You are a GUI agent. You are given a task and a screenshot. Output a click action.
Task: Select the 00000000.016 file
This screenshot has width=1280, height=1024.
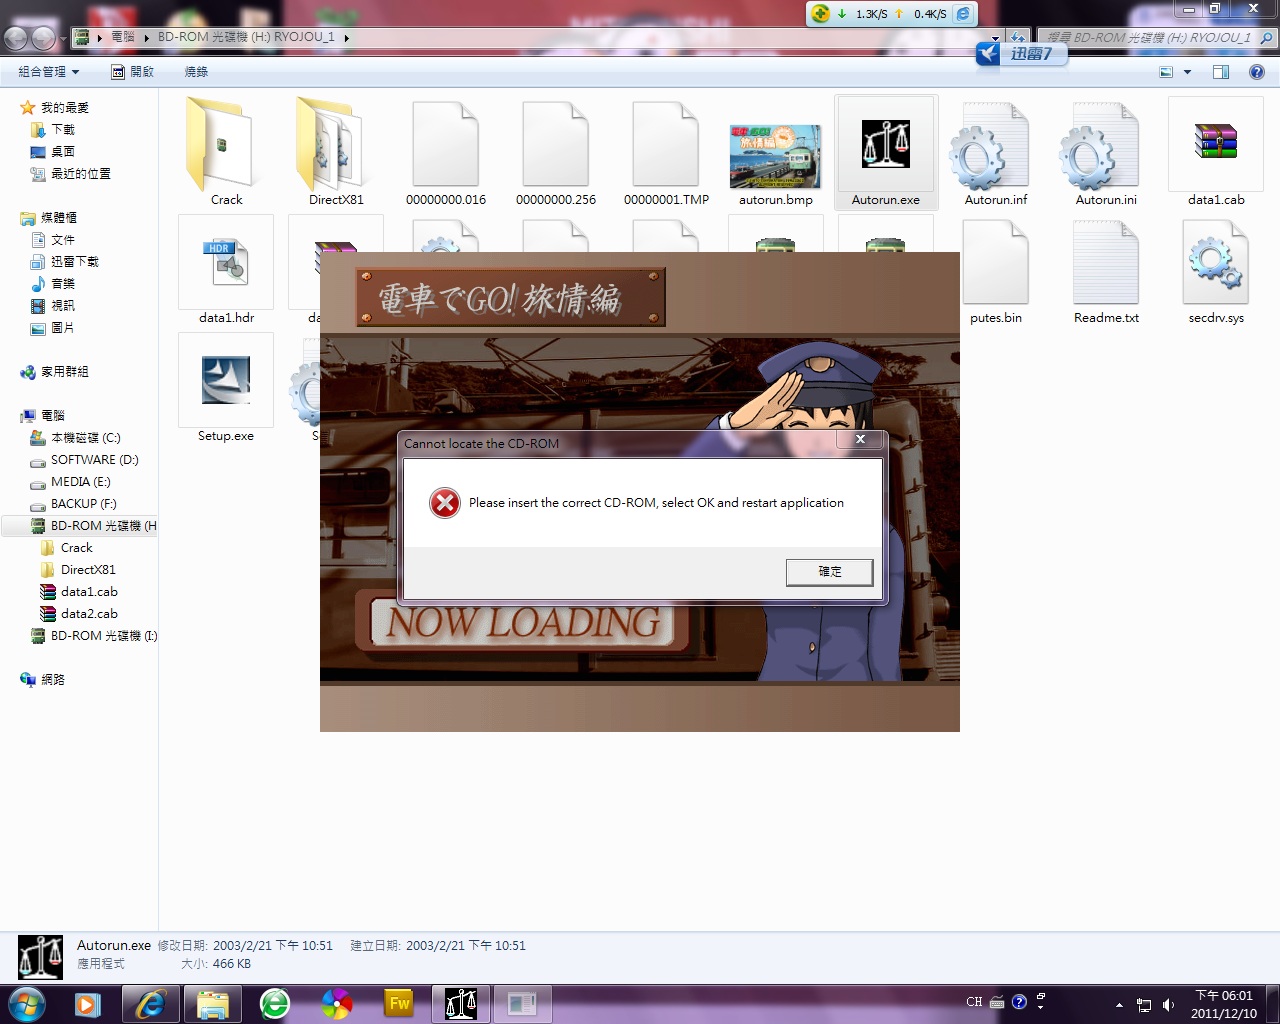446,152
